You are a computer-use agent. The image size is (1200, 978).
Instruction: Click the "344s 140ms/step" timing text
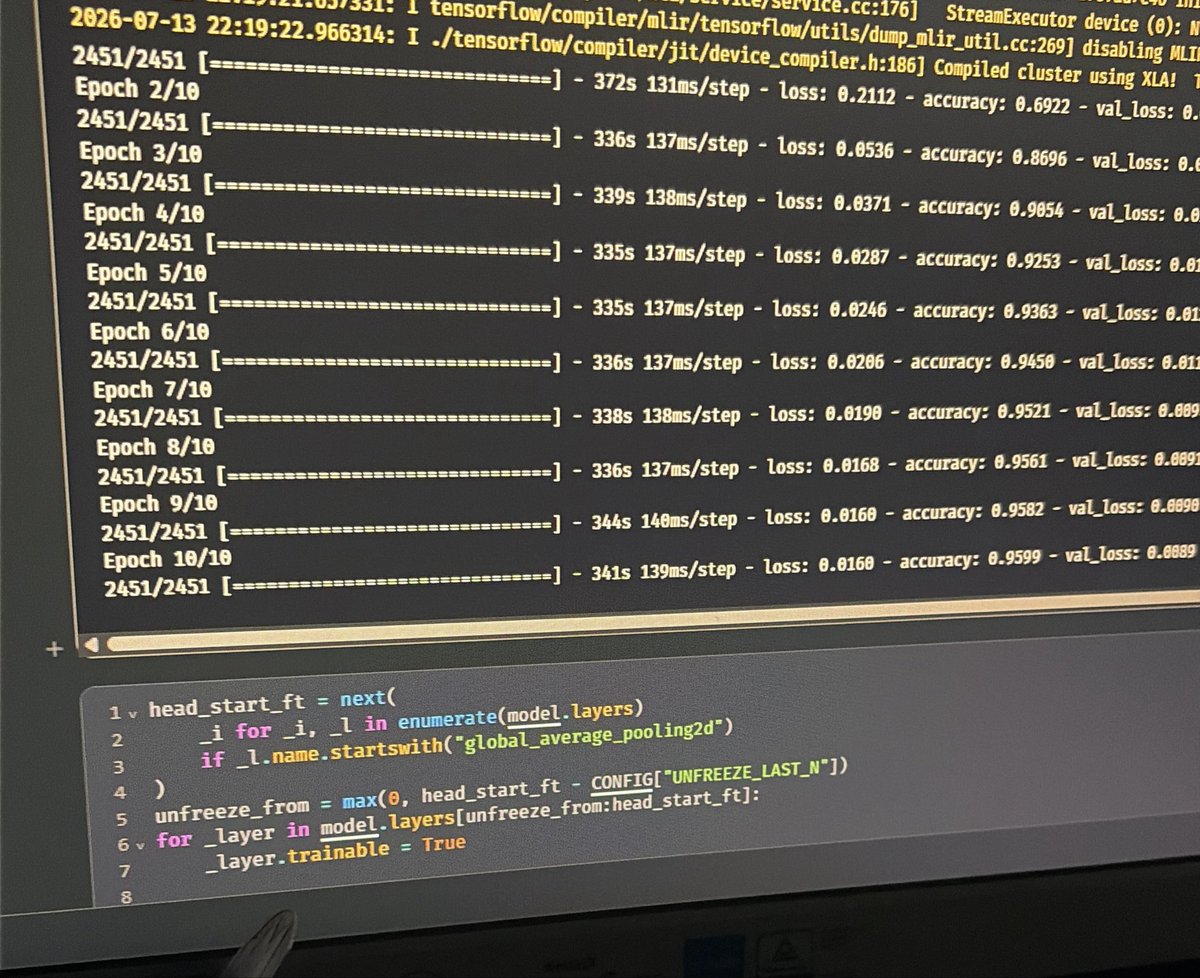(x=662, y=519)
